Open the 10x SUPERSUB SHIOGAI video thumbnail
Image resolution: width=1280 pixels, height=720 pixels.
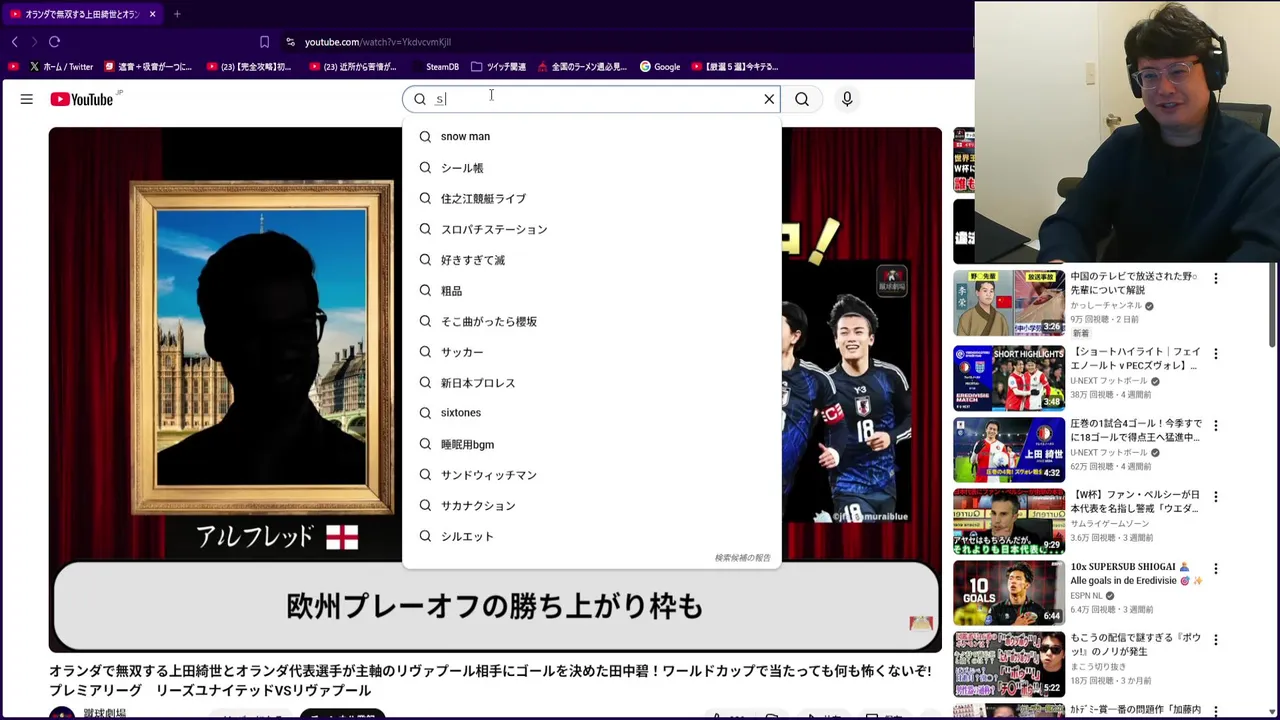[x=1008, y=593]
